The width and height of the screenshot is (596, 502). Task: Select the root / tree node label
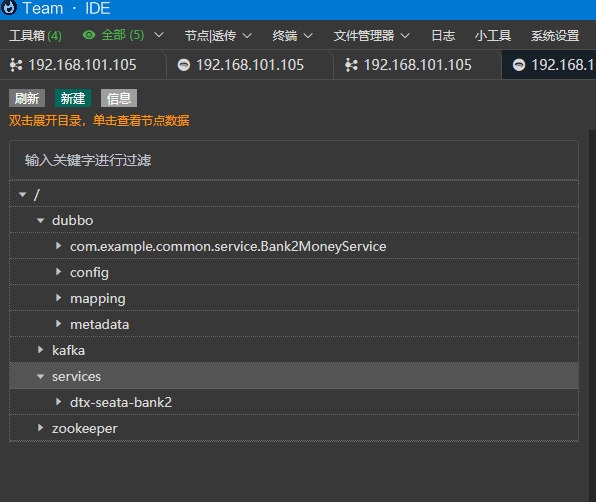click(37, 195)
